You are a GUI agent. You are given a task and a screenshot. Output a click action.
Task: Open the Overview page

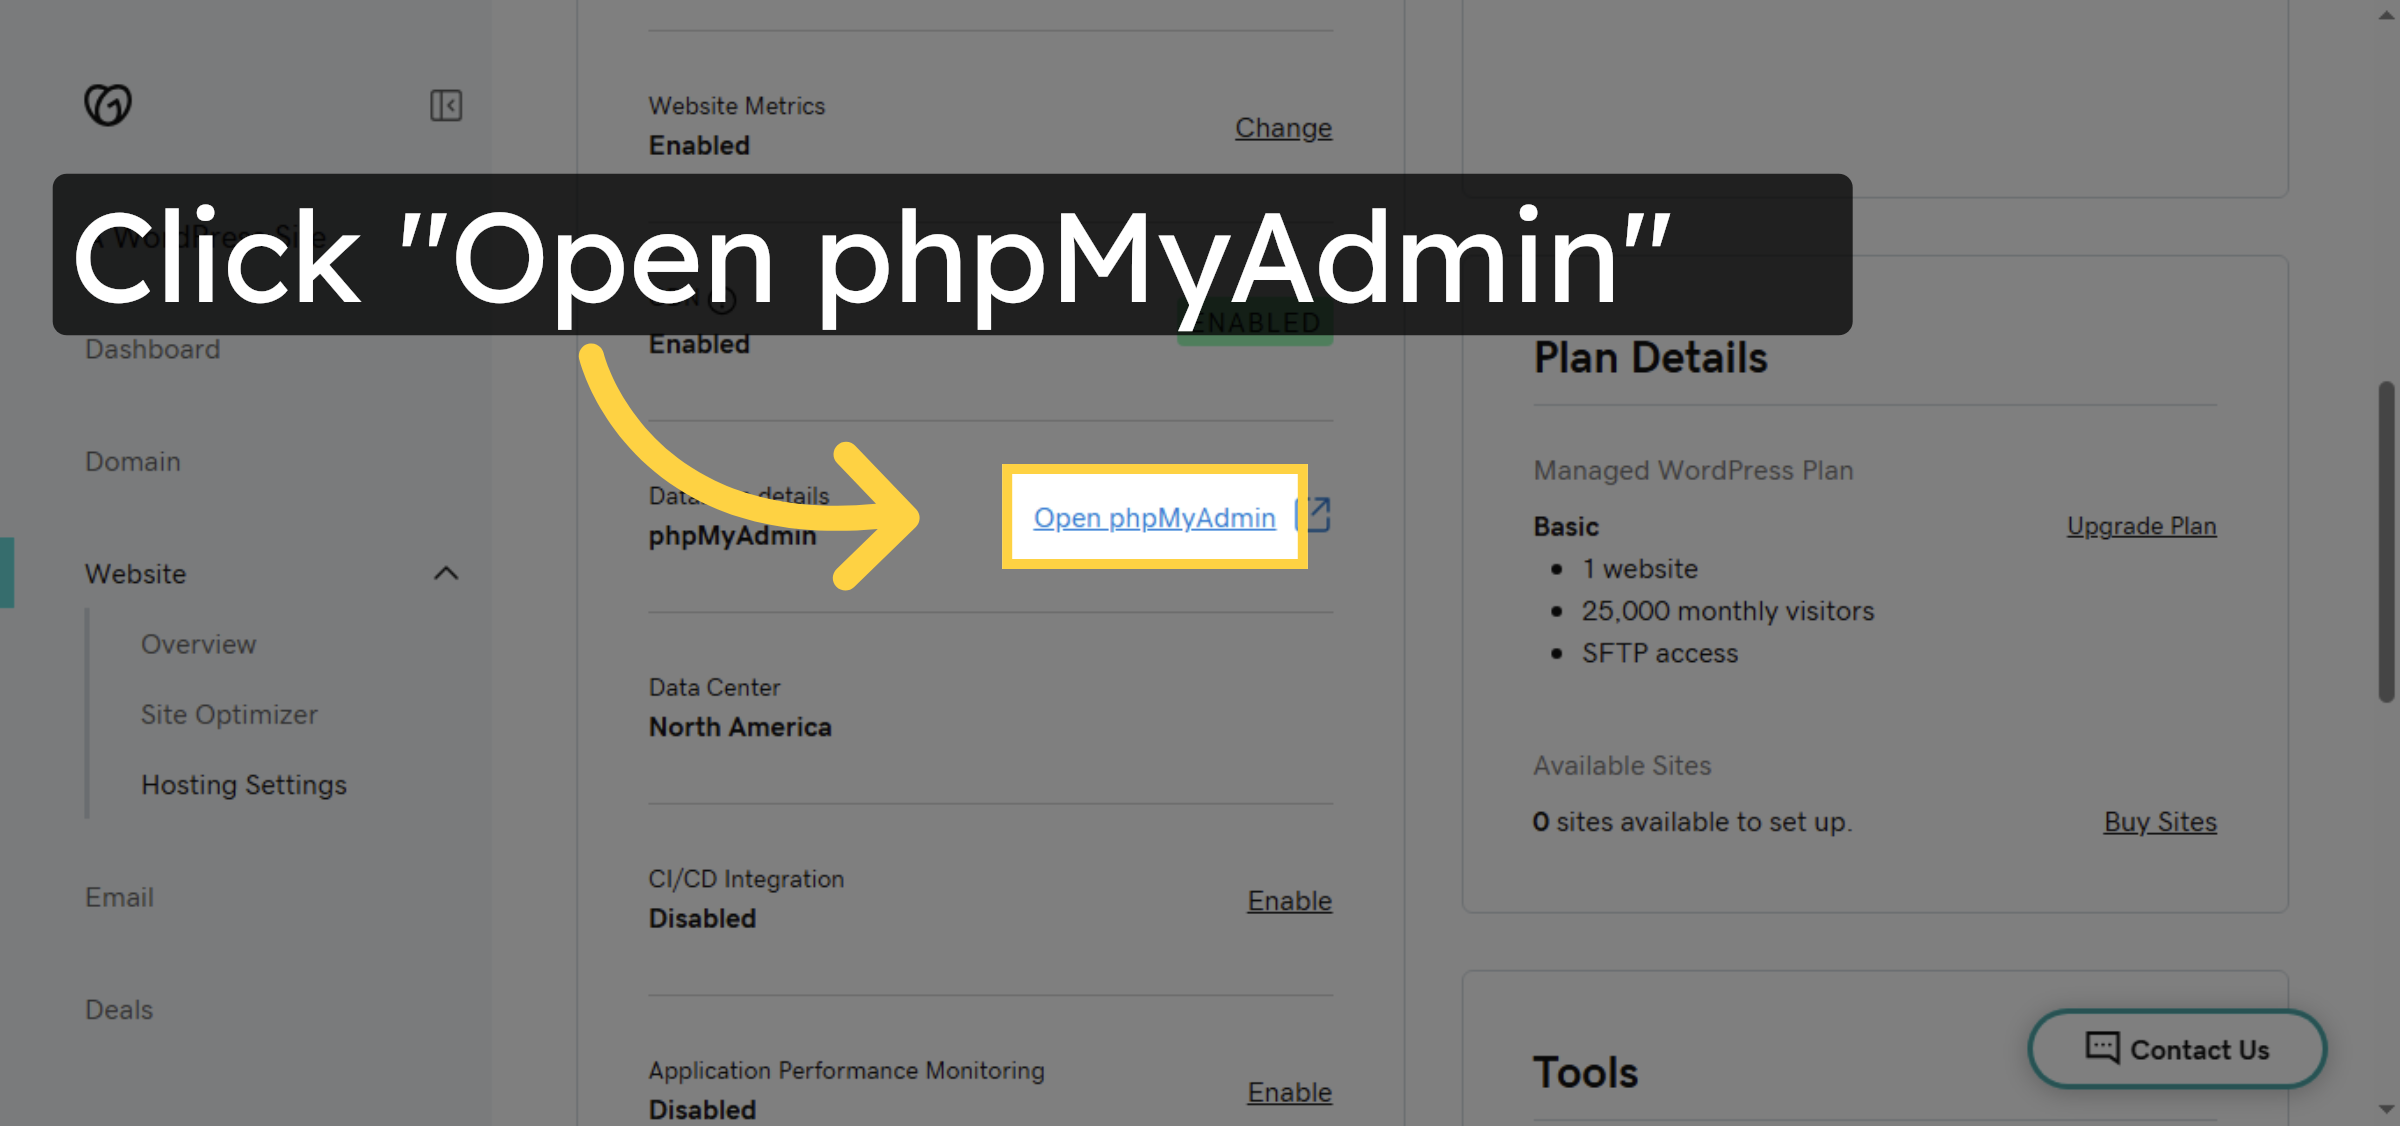coord(198,644)
